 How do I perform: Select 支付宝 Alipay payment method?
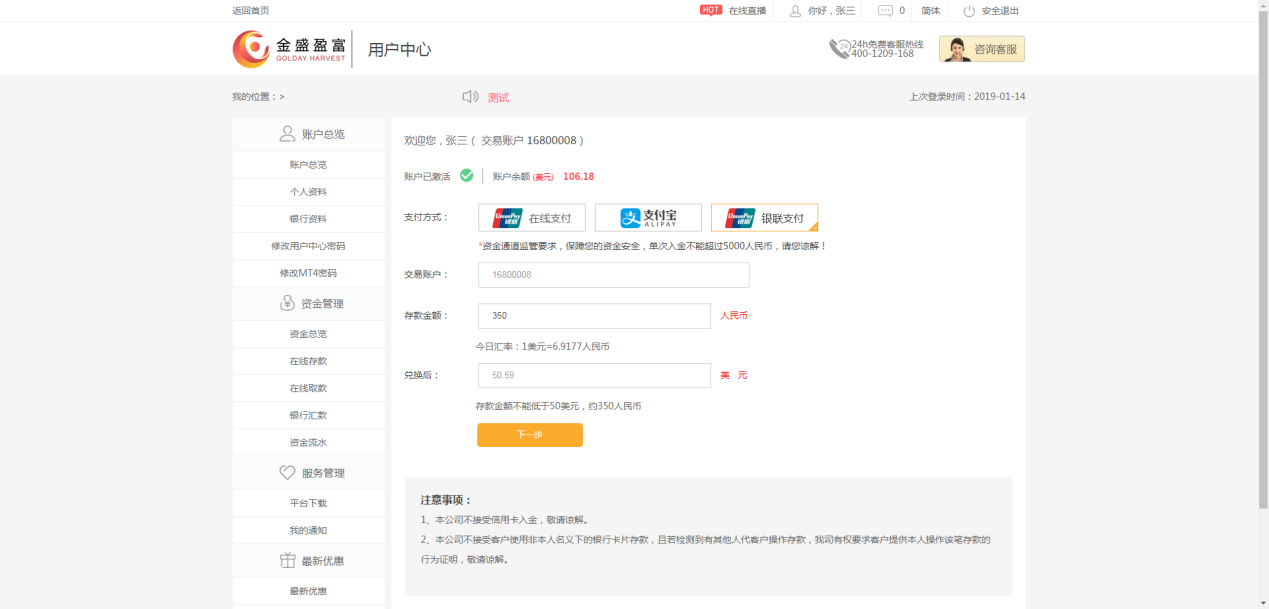tap(648, 218)
